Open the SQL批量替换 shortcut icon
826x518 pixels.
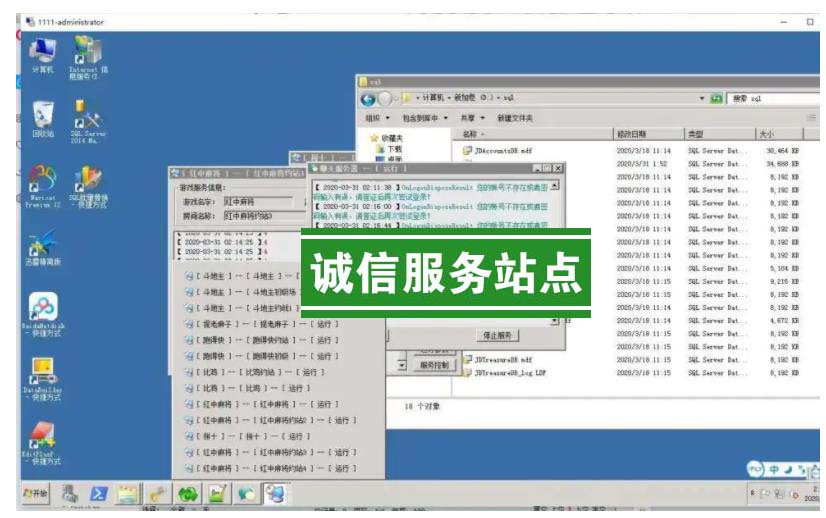[x=88, y=182]
